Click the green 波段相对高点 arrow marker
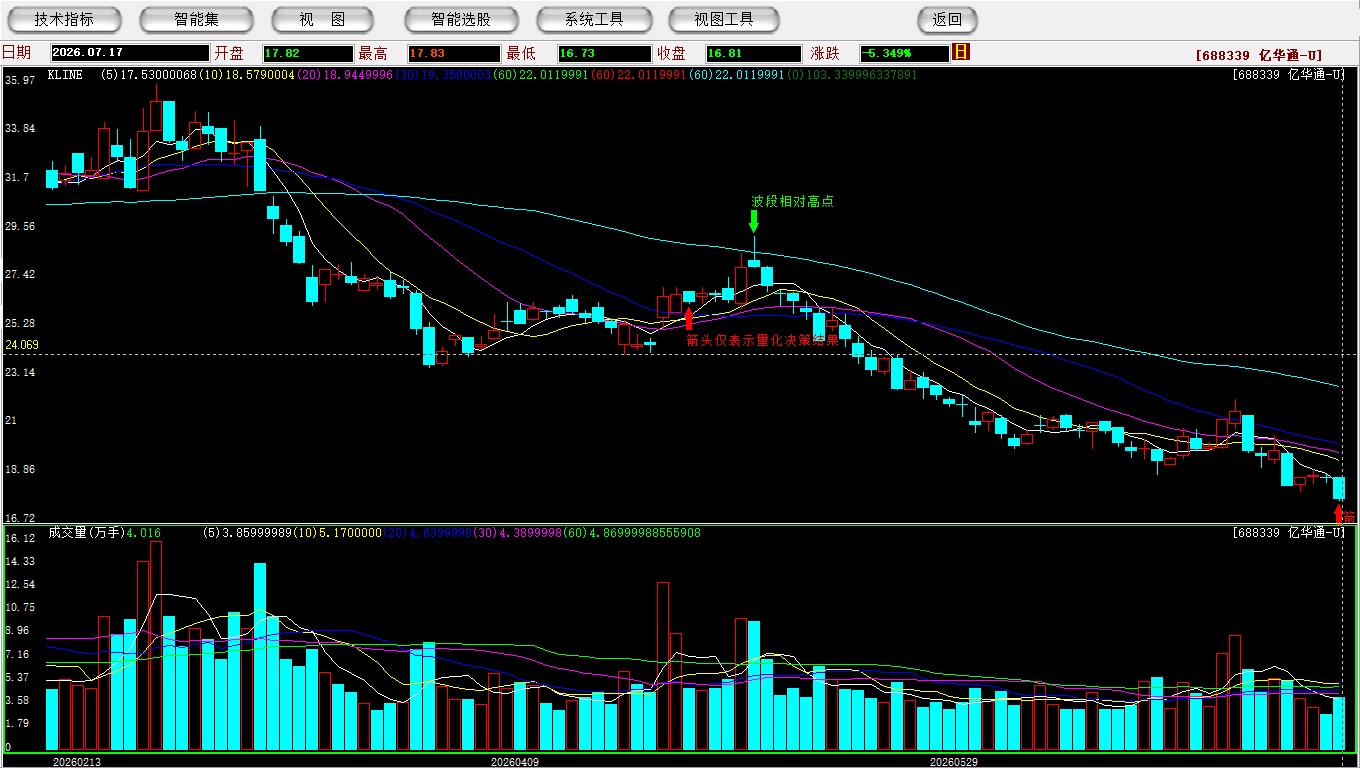Image resolution: width=1360 pixels, height=768 pixels. click(x=754, y=221)
